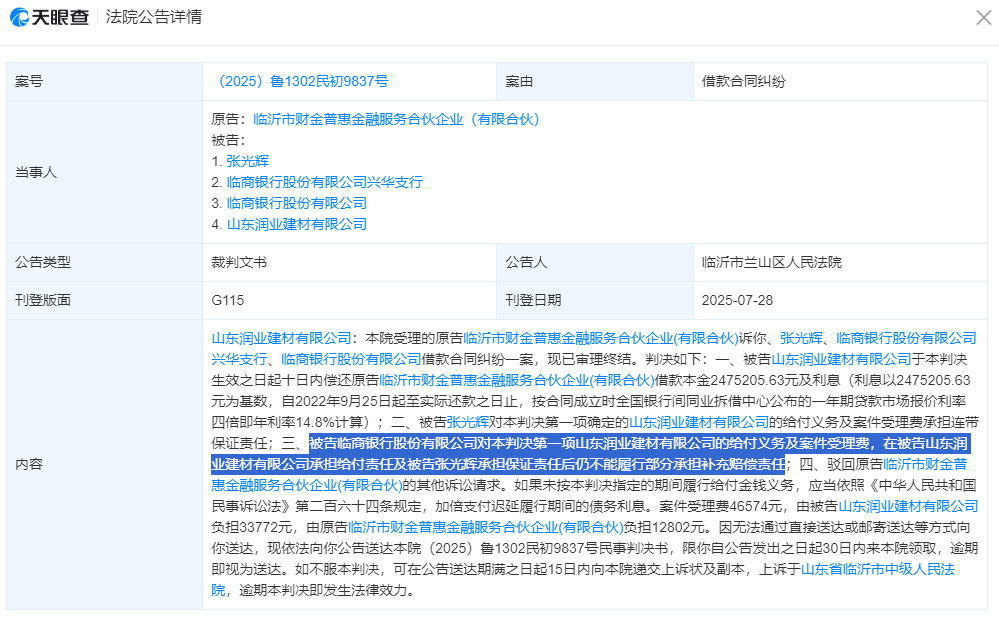
Task: Select the 借款合同纠纷 cause text
Action: coord(744,82)
